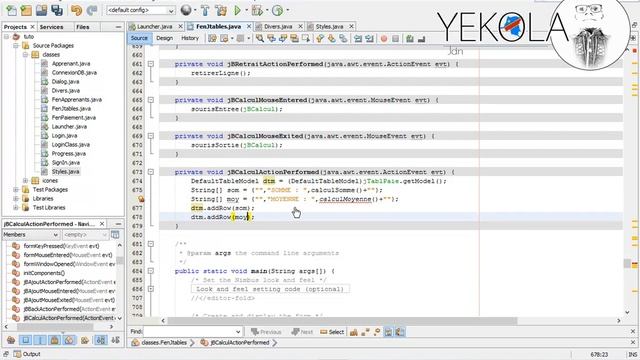
Task: Click the Save All toolbar icon
Action: click(x=57, y=10)
